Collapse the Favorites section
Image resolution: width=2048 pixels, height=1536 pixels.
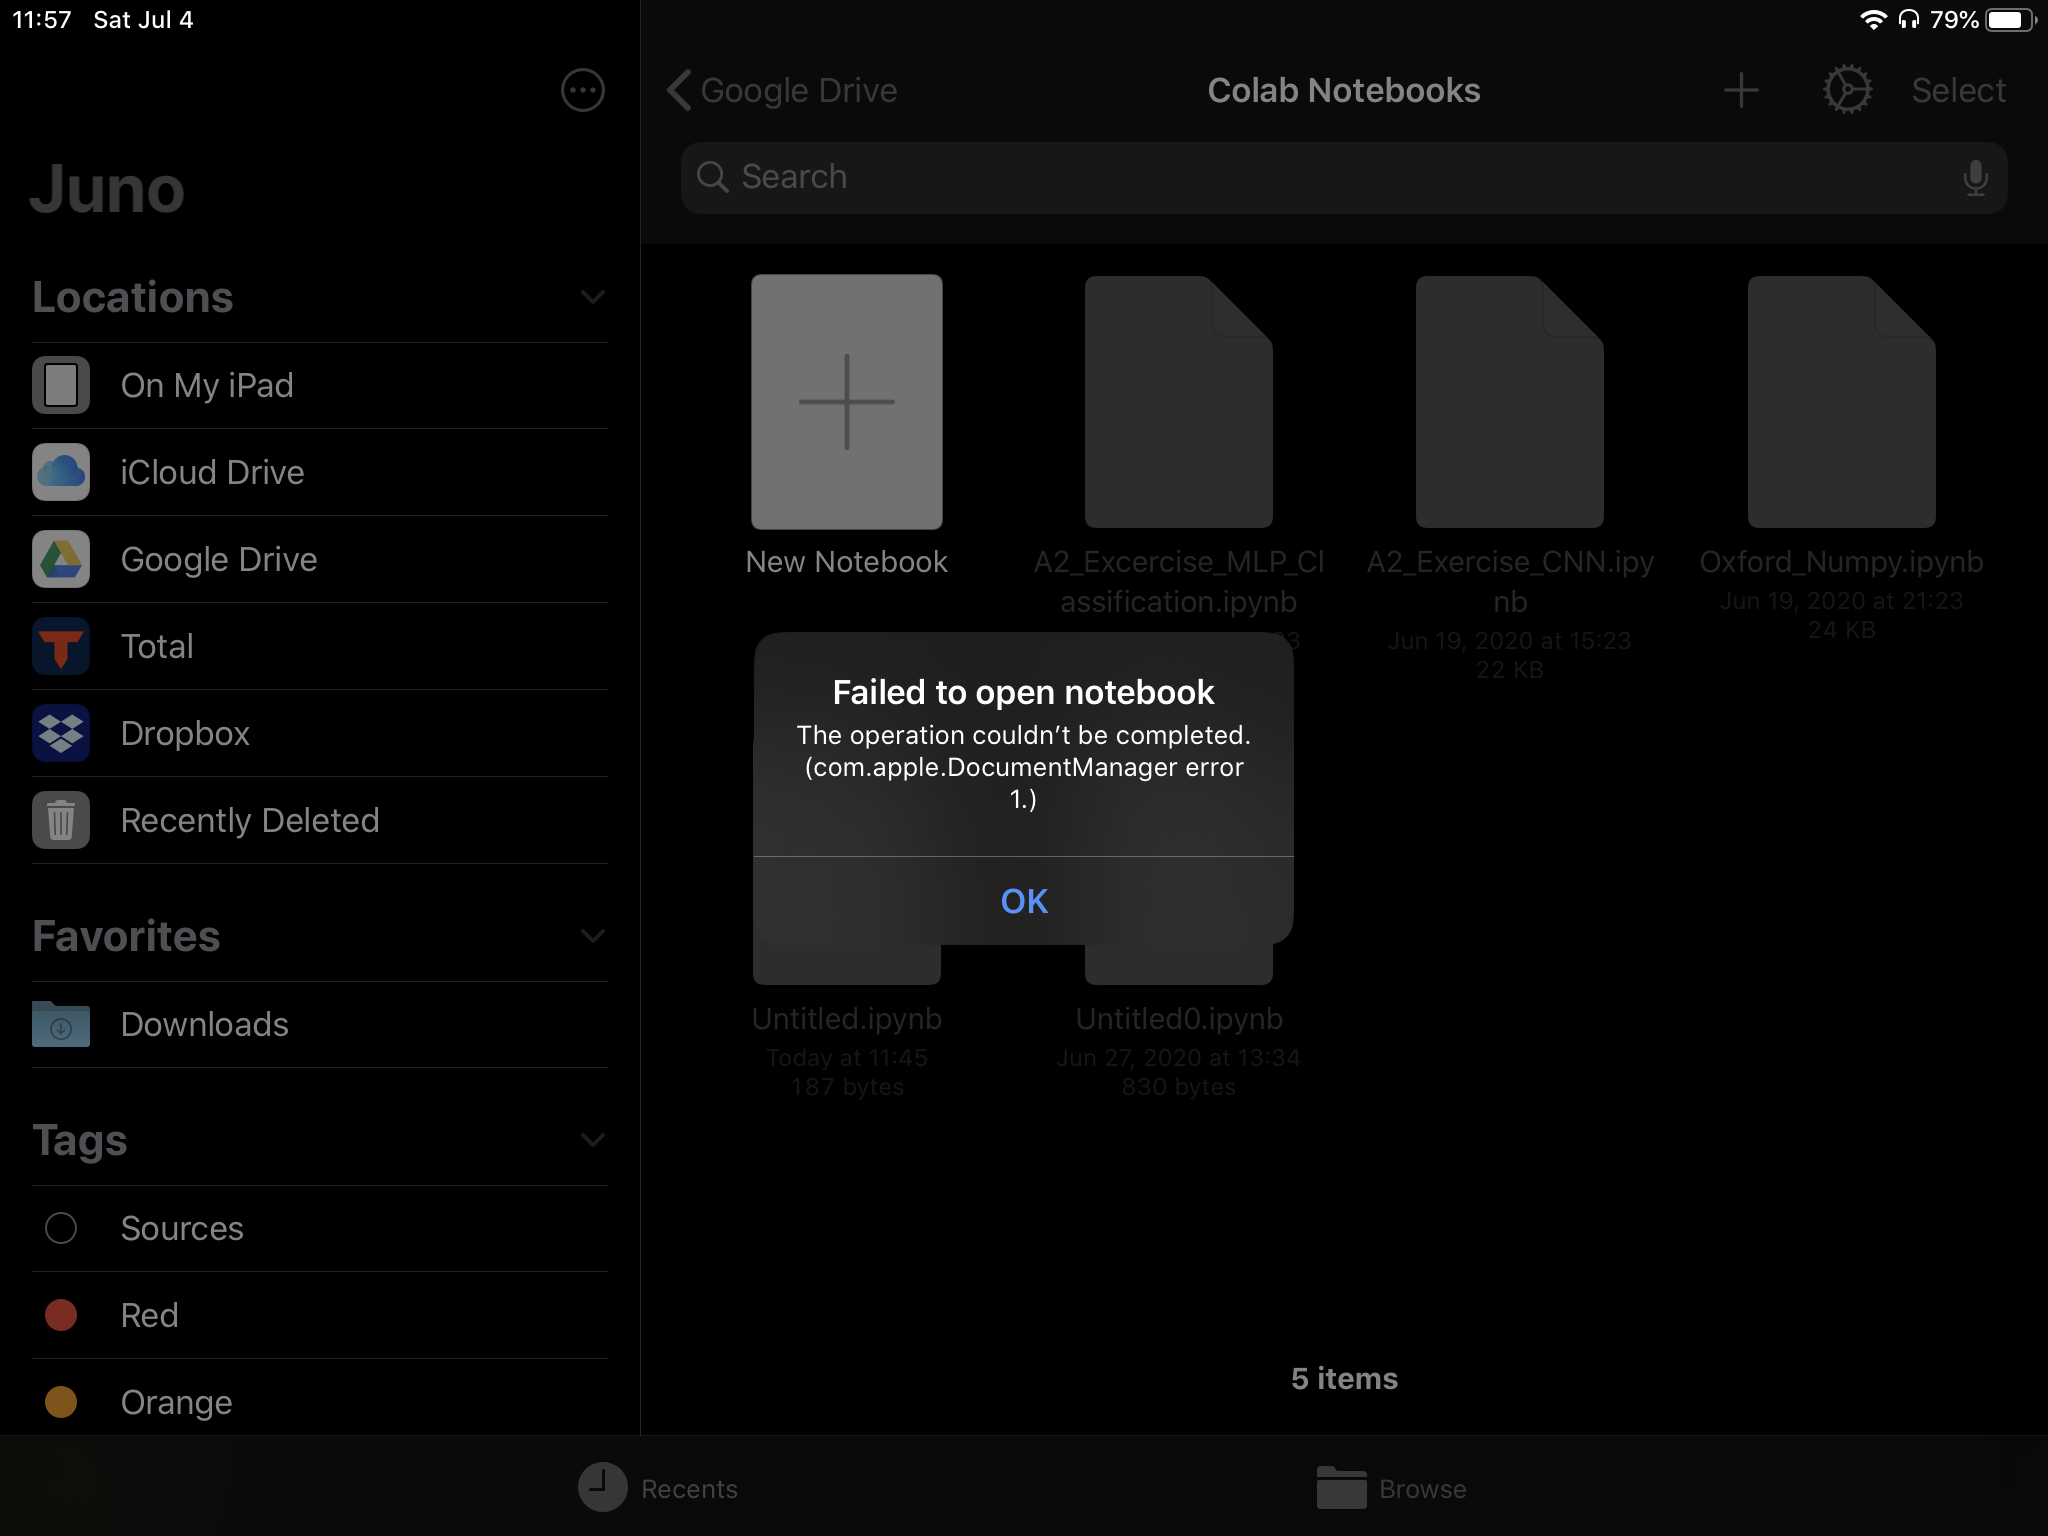592,936
